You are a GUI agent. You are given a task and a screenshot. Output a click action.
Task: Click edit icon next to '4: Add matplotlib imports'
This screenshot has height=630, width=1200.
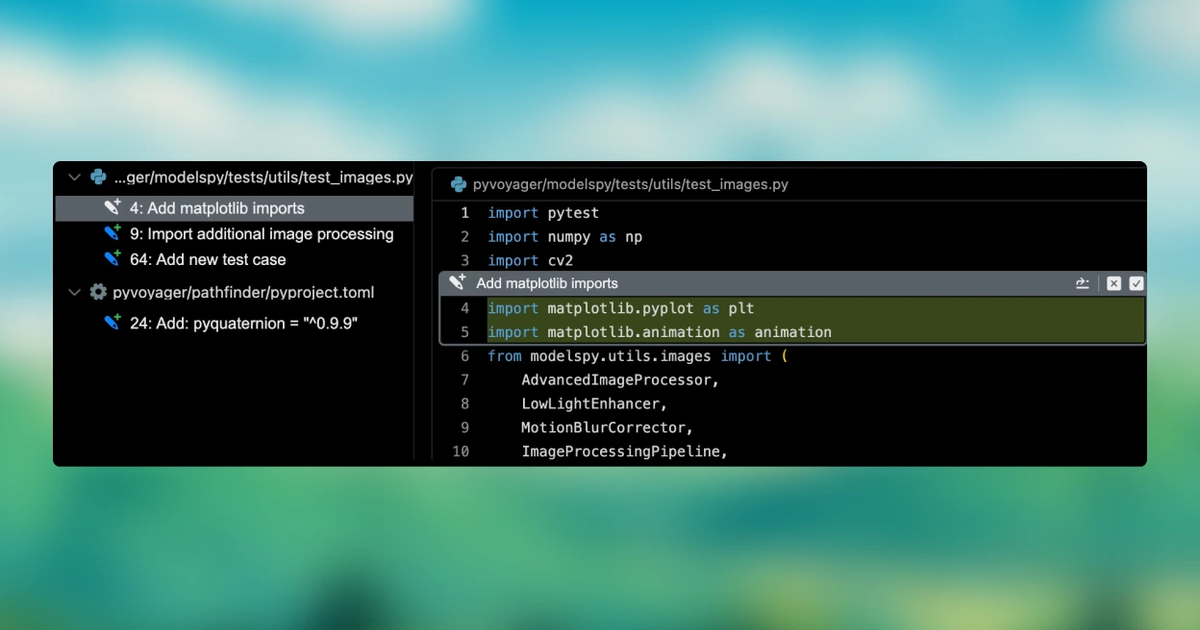pyautogui.click(x=113, y=208)
